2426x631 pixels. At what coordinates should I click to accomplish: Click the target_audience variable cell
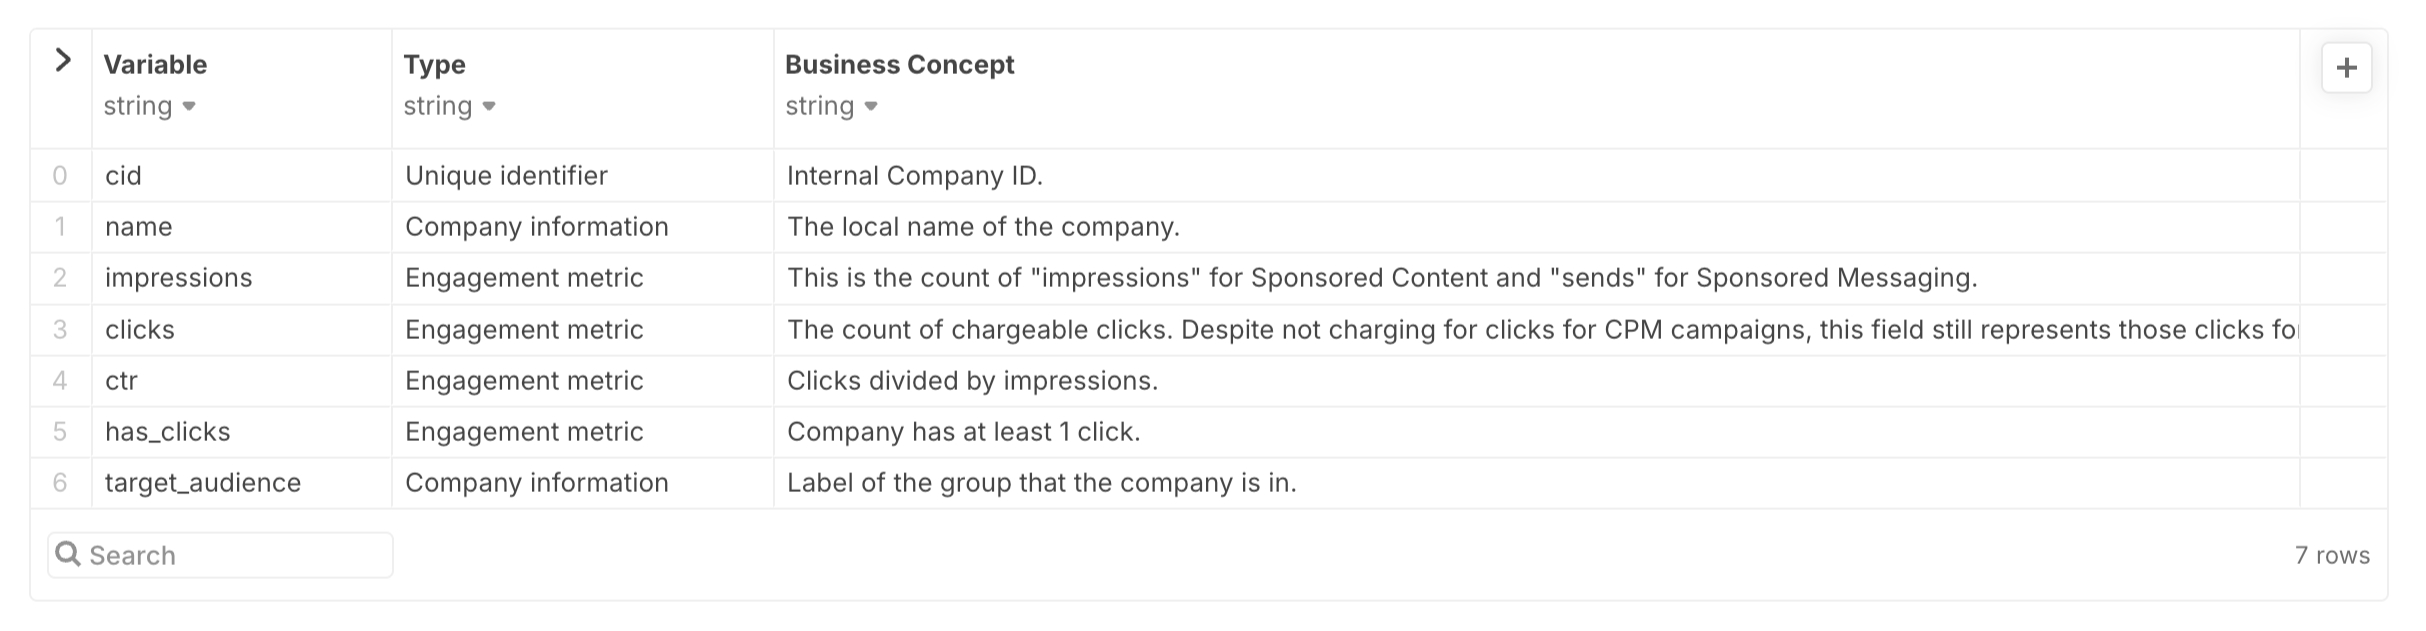202,483
